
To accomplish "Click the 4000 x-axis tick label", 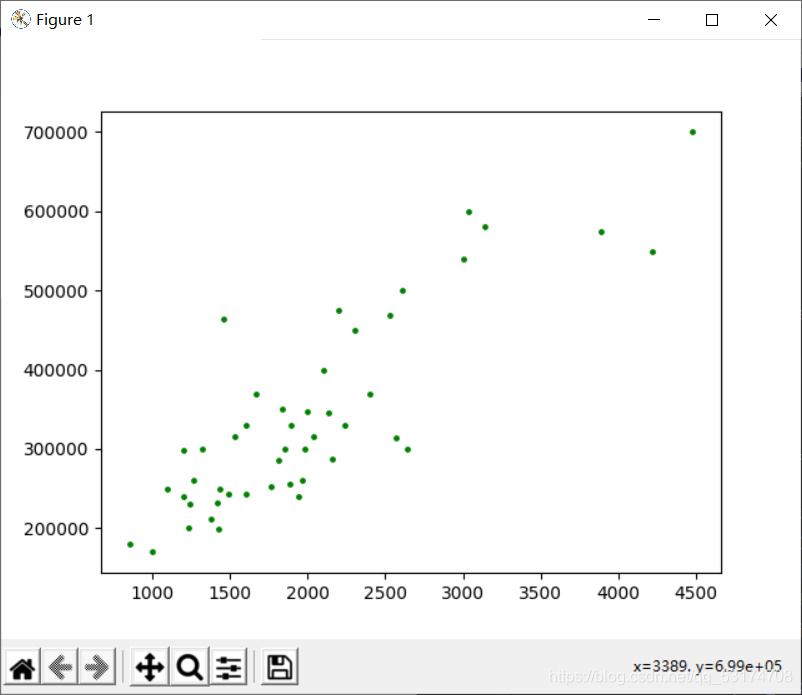I will click(618, 593).
